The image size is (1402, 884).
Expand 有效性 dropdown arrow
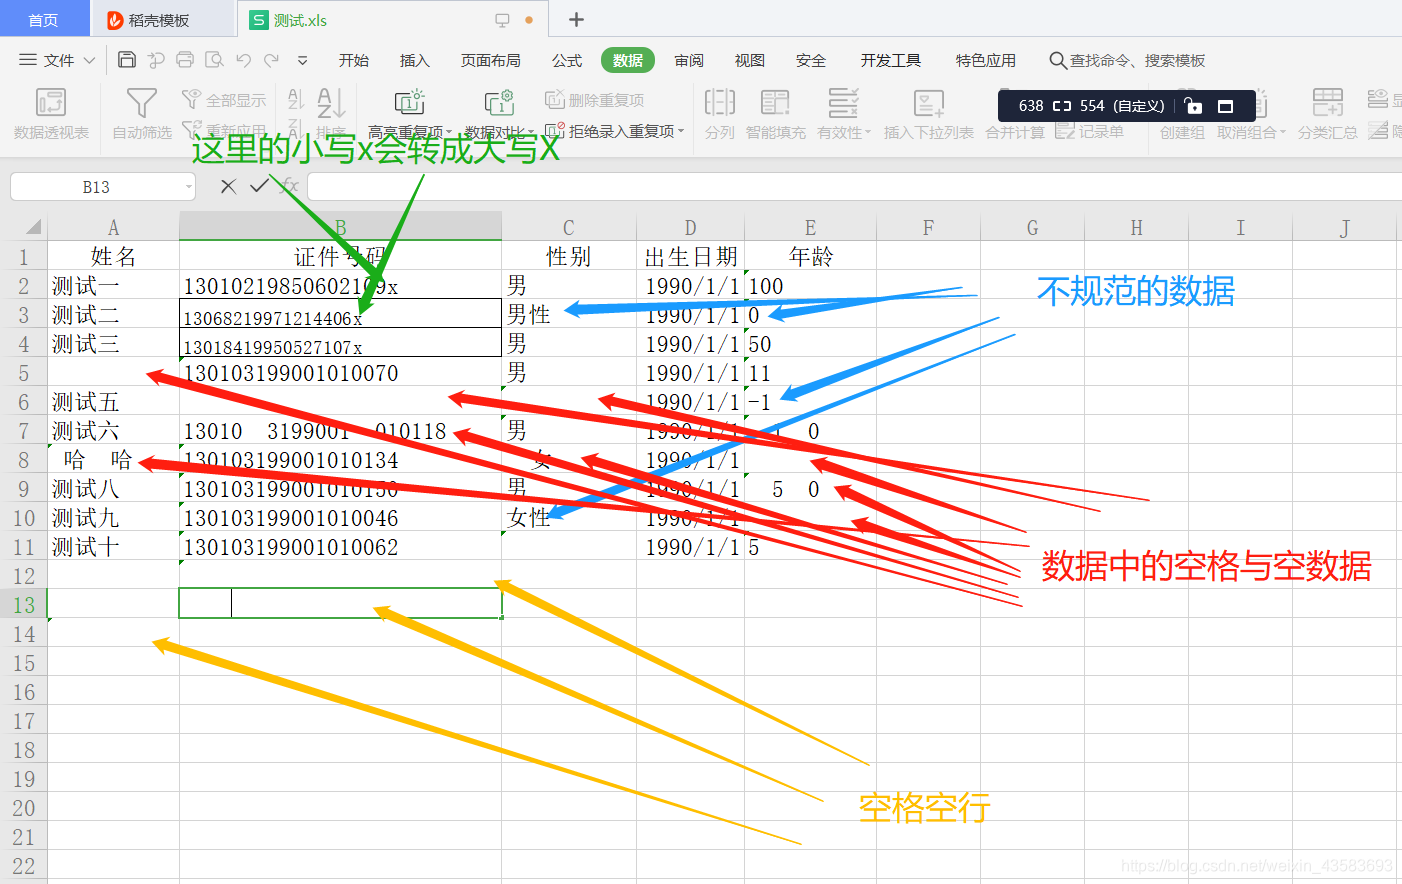[868, 132]
